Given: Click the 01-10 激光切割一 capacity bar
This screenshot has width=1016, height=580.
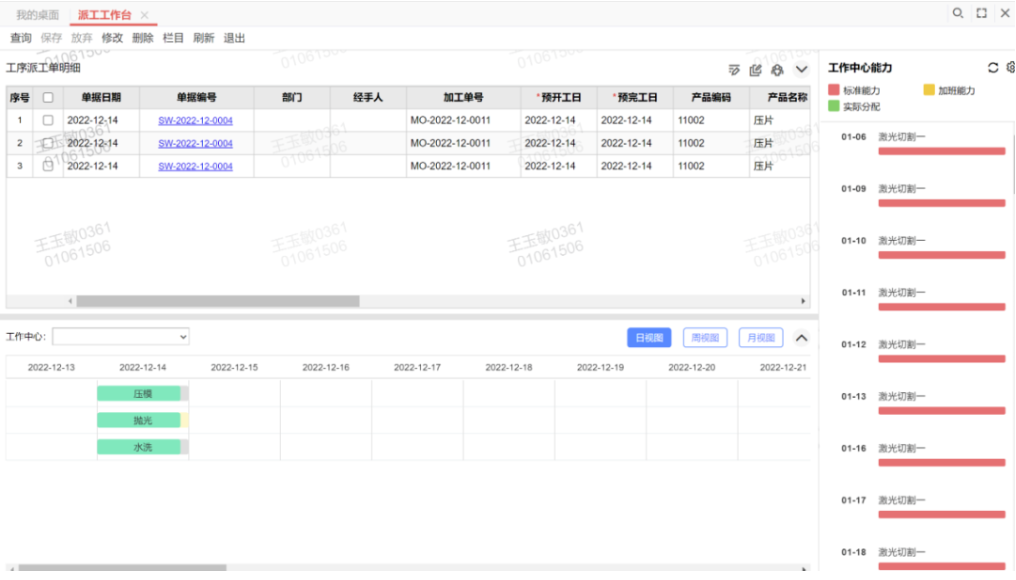Looking at the screenshot, I should point(941,255).
